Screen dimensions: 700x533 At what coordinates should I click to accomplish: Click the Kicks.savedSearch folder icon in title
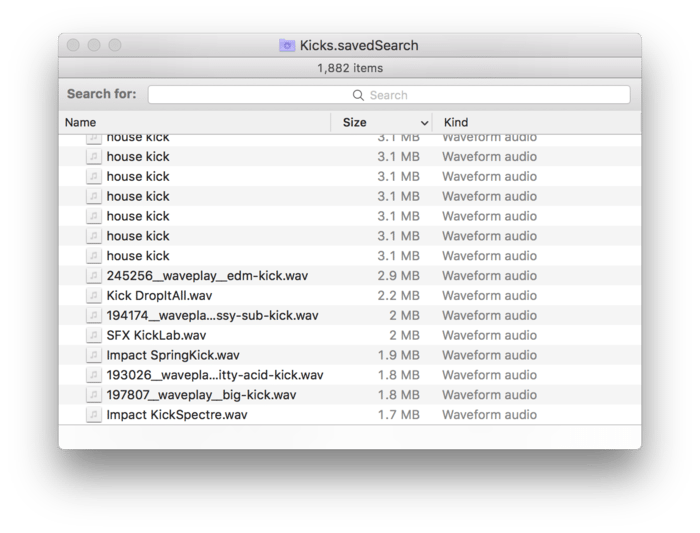[x=287, y=45]
